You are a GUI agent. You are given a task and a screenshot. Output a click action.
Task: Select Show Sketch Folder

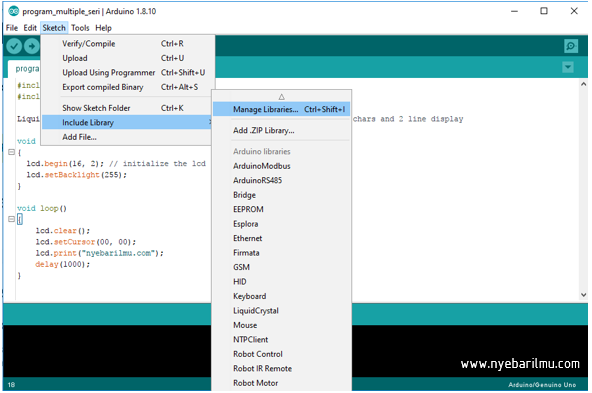tap(127, 108)
